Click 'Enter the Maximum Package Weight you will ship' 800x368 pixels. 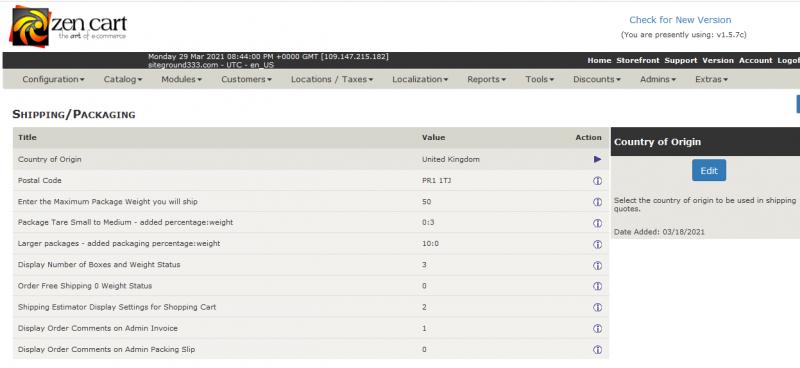tap(108, 202)
